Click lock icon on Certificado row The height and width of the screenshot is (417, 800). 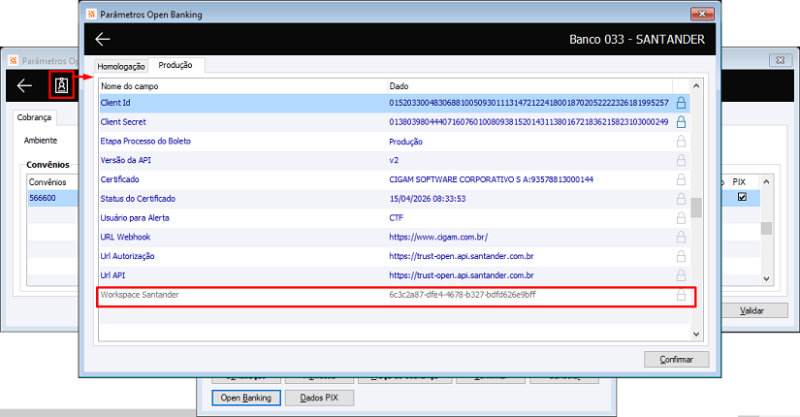coord(681,180)
